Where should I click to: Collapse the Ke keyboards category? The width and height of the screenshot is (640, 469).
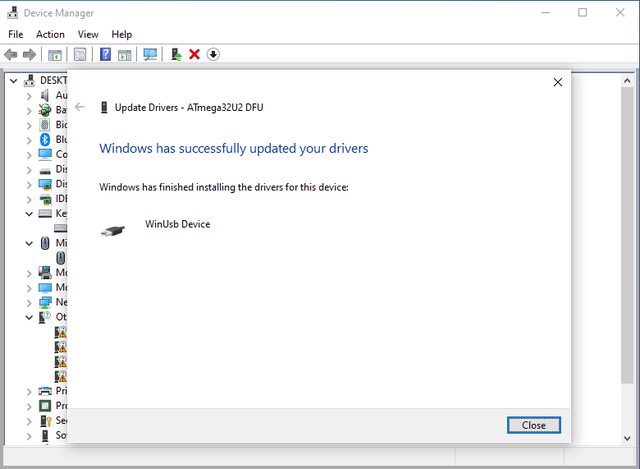pyautogui.click(x=29, y=213)
